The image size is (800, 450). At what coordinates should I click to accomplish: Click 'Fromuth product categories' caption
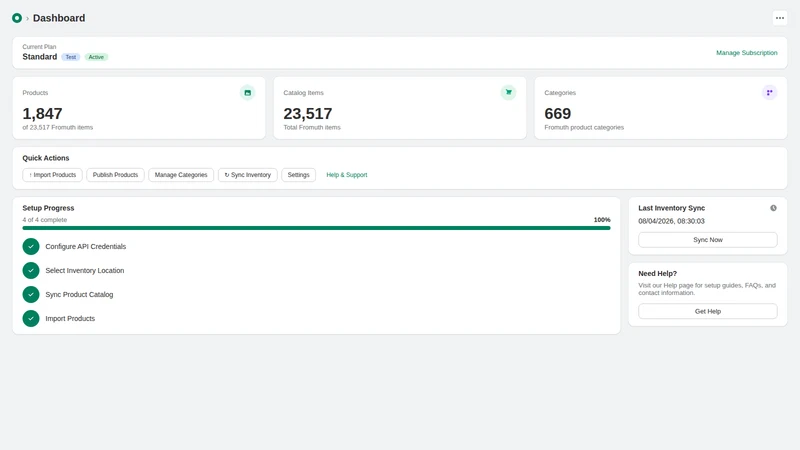584,128
